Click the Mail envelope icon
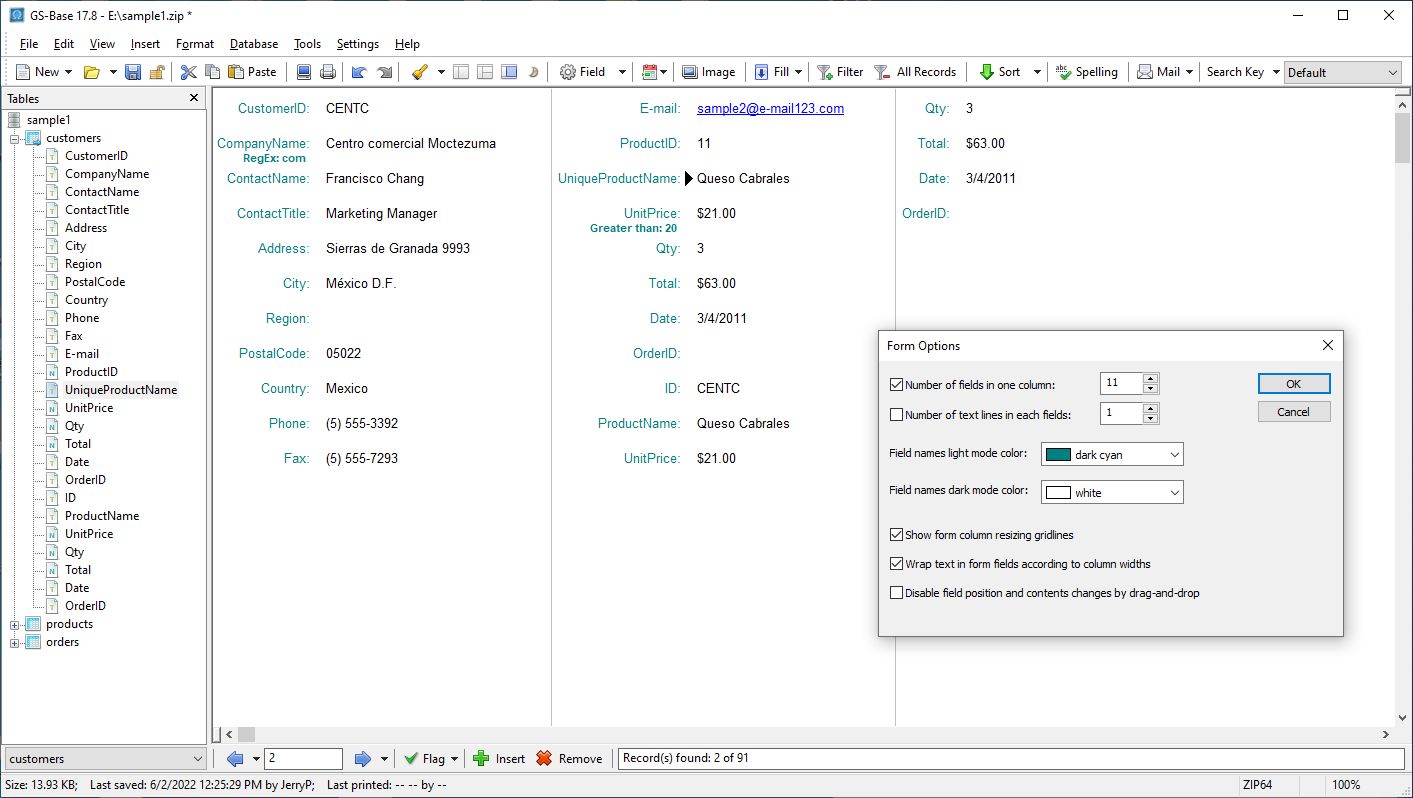The image size is (1413, 798). click(x=1145, y=72)
